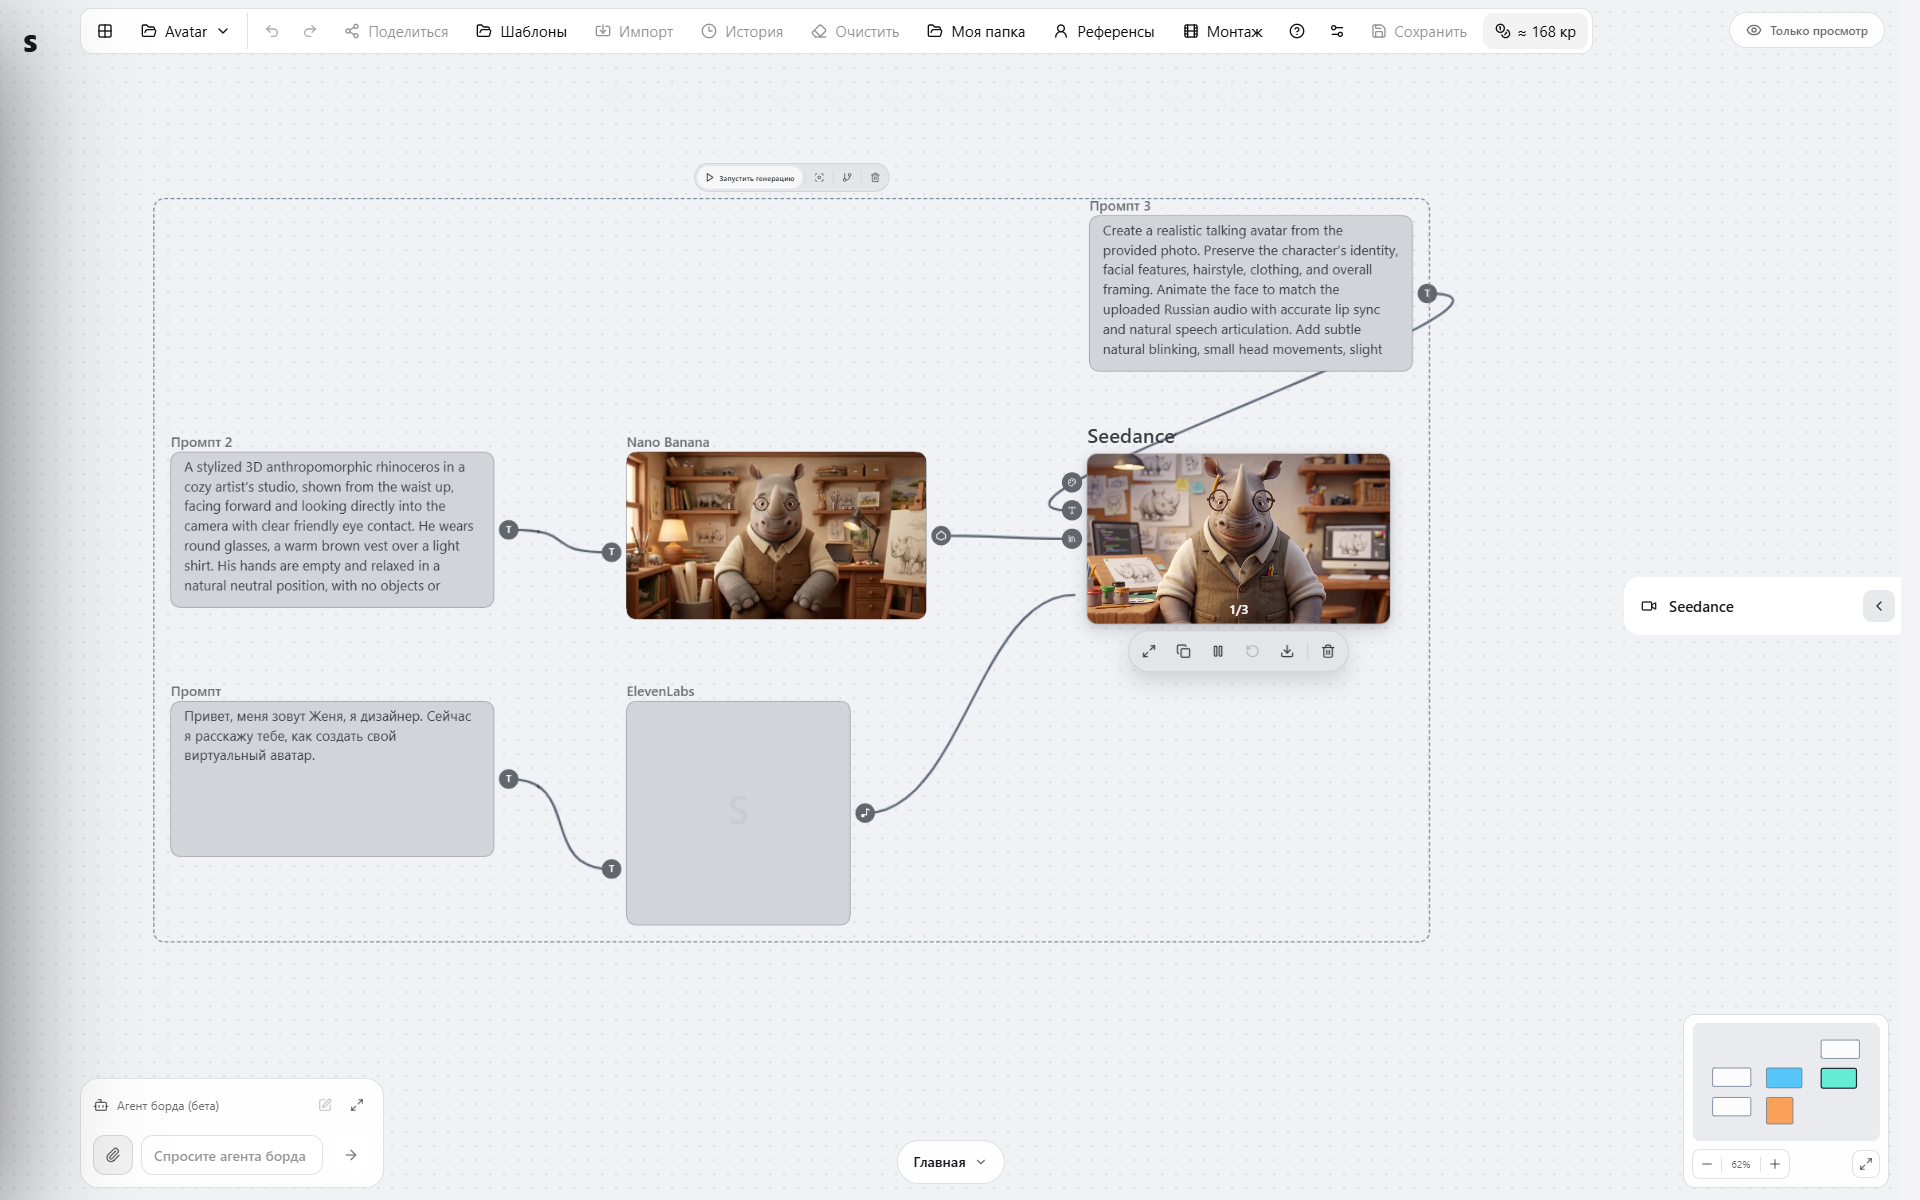Click the help question mark icon
The width and height of the screenshot is (1920, 1200).
pos(1297,31)
